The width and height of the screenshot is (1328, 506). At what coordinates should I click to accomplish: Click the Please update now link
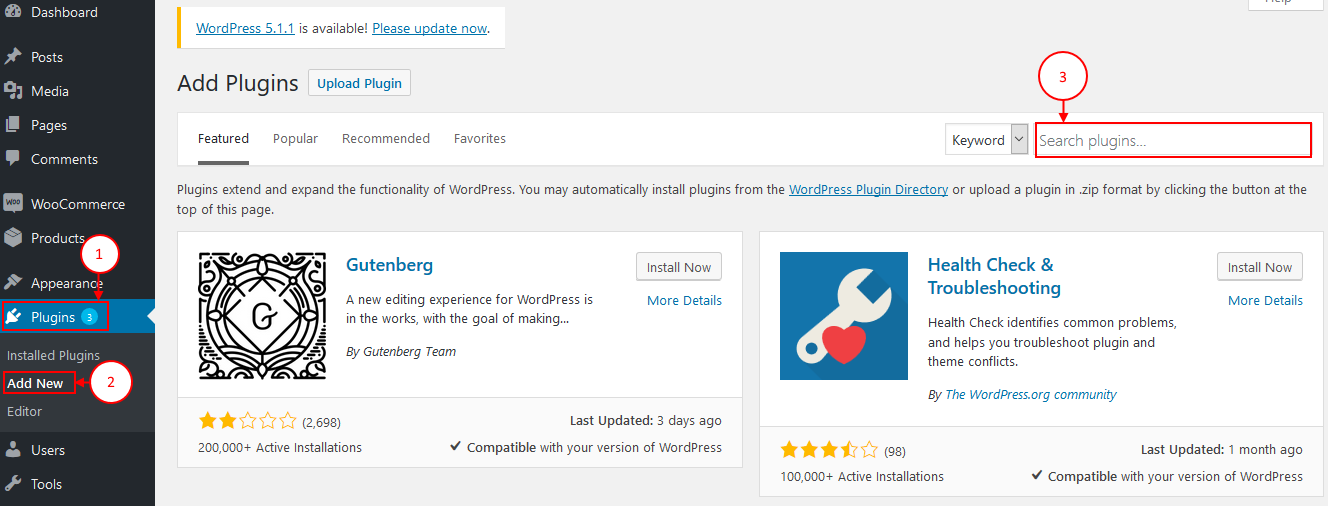coord(429,28)
